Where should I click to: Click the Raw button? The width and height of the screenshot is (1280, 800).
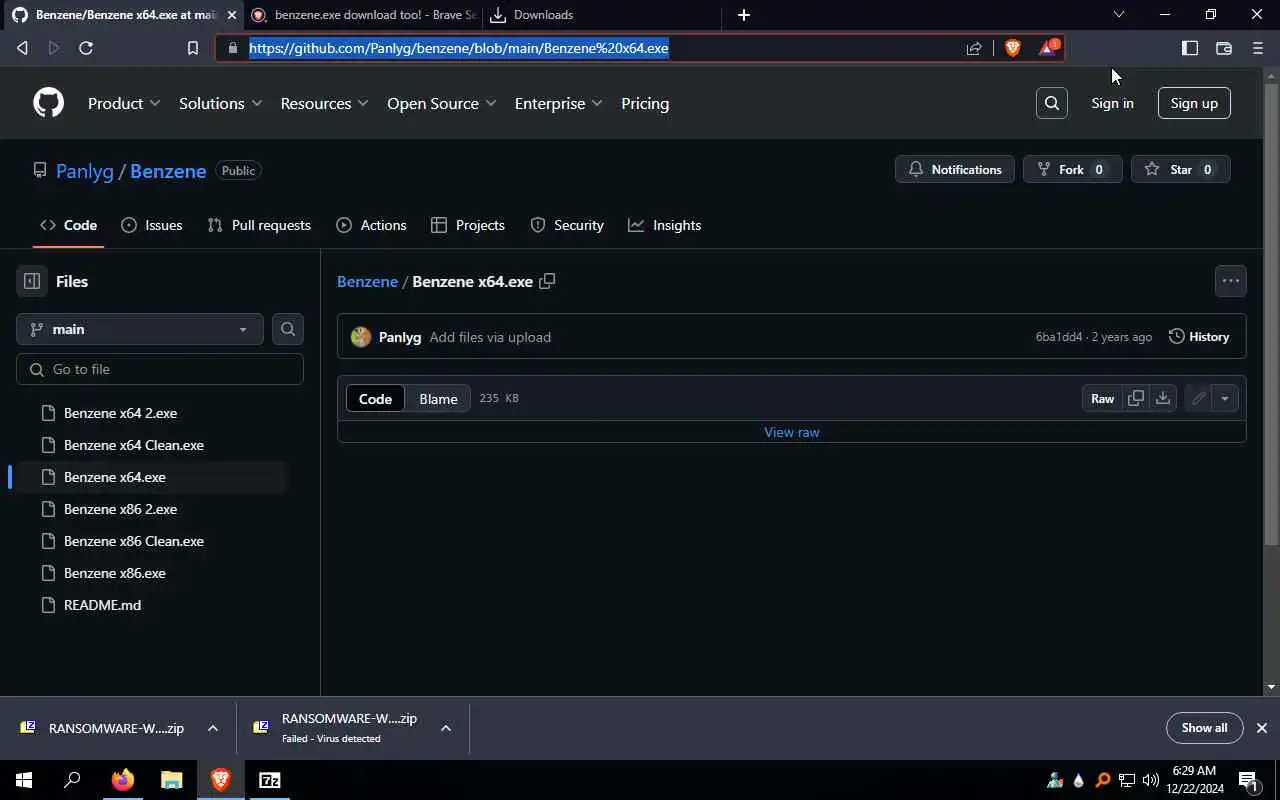pyautogui.click(x=1102, y=398)
